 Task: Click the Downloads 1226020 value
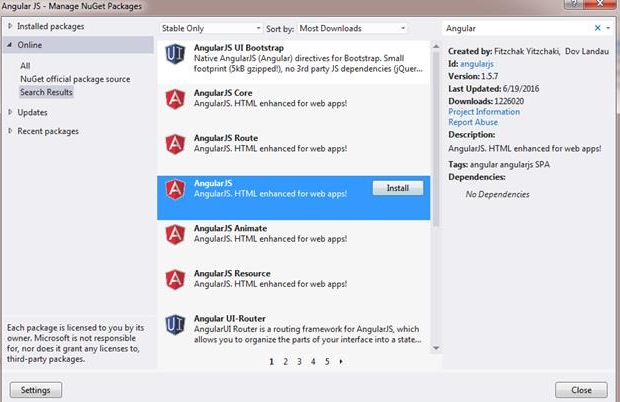[509, 101]
